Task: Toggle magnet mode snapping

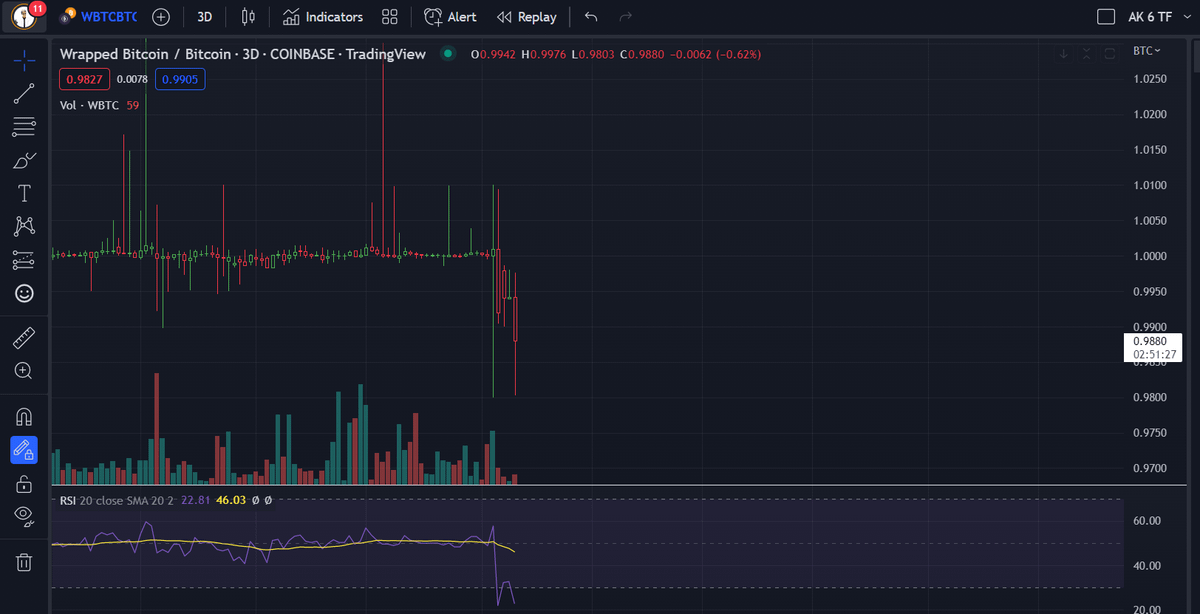Action: 24,416
